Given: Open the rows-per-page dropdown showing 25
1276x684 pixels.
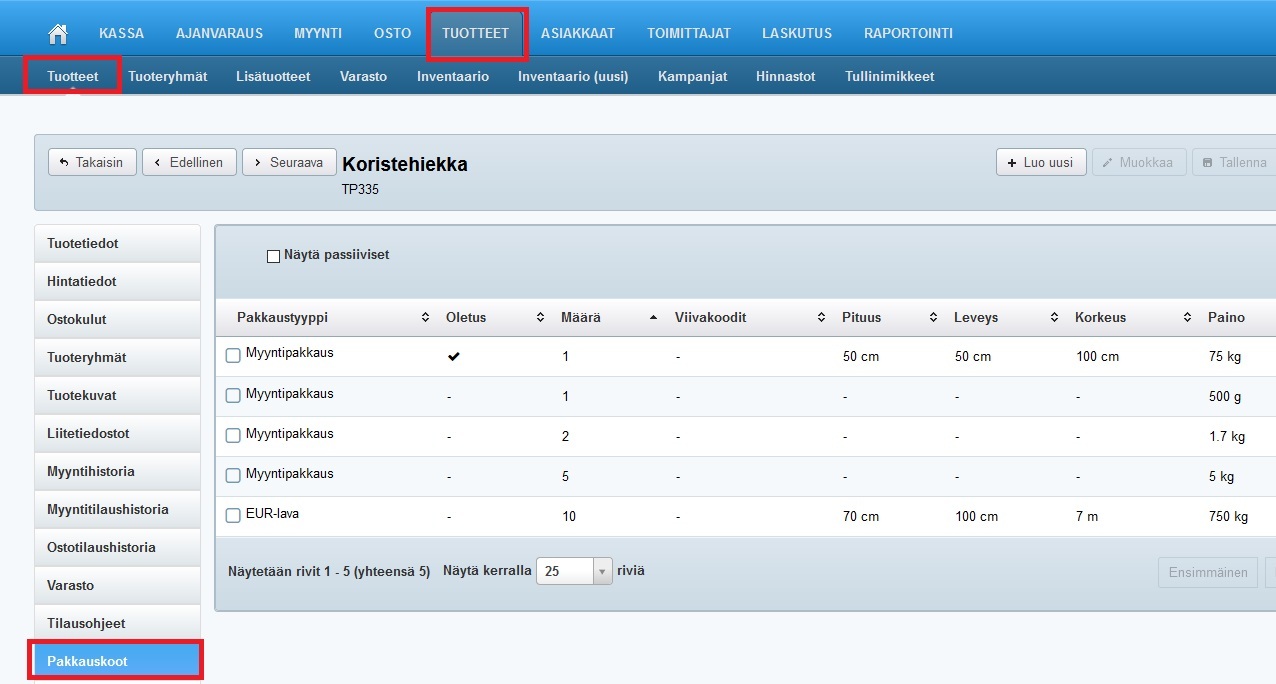Looking at the screenshot, I should [574, 571].
